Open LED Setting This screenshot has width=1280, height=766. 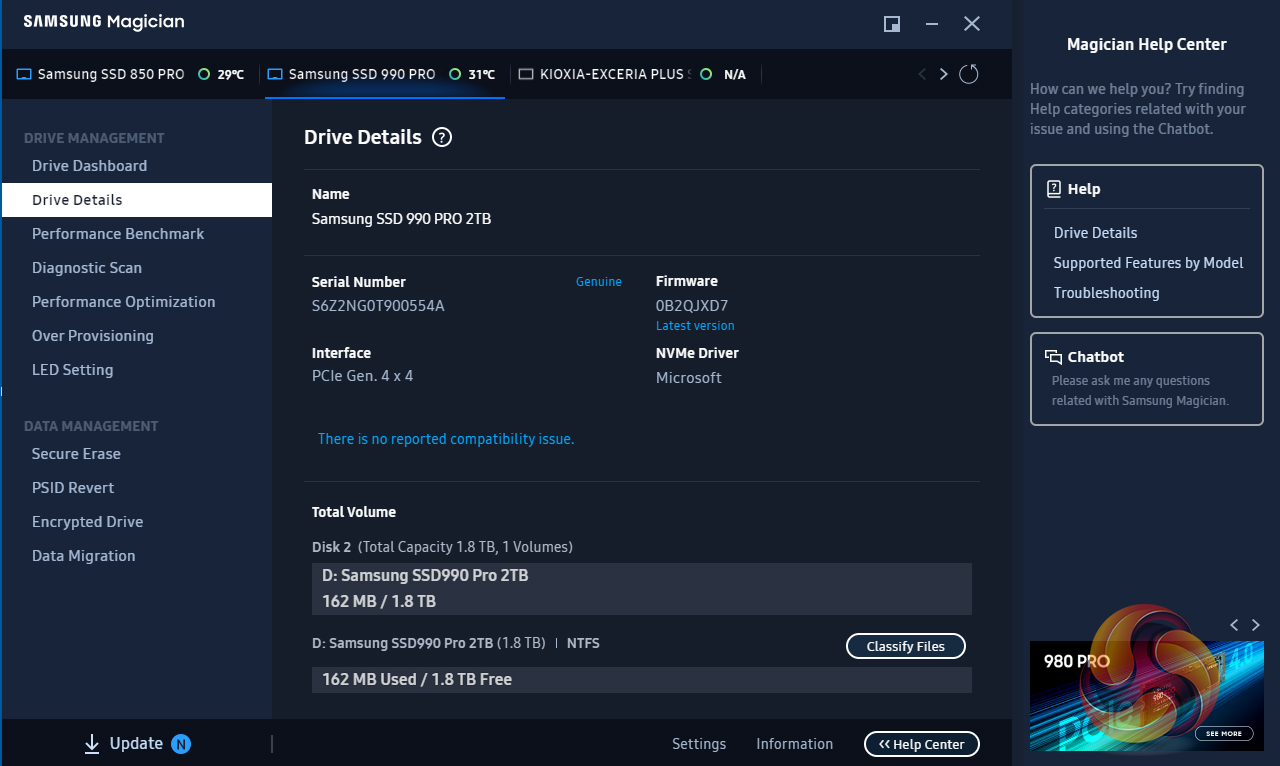[72, 370]
